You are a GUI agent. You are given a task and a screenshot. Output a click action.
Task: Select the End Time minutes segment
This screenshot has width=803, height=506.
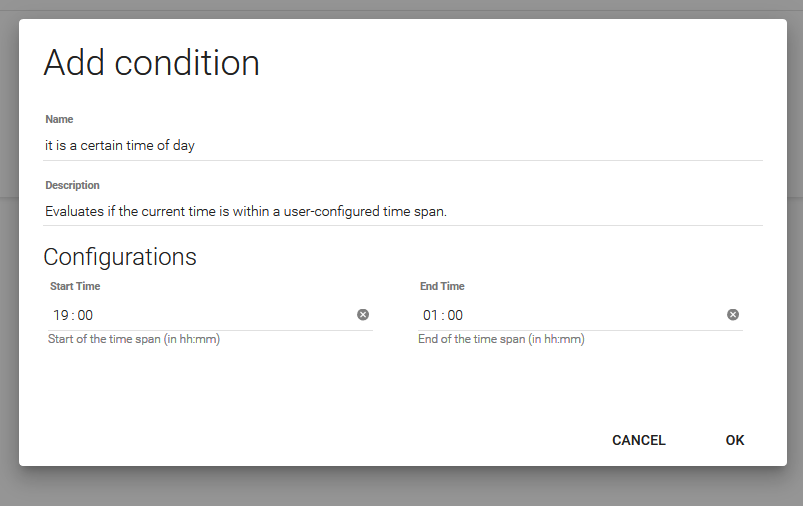(x=456, y=316)
